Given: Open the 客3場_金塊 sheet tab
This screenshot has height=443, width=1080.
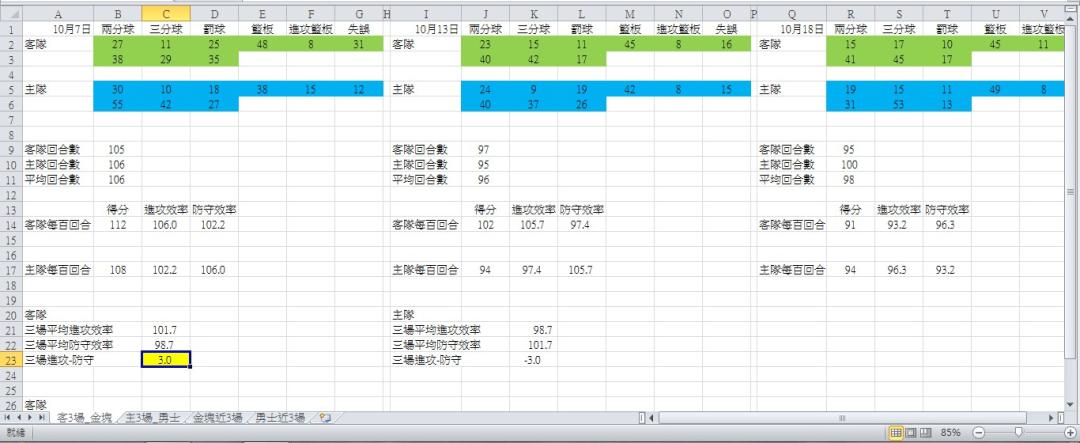Looking at the screenshot, I should [85, 418].
